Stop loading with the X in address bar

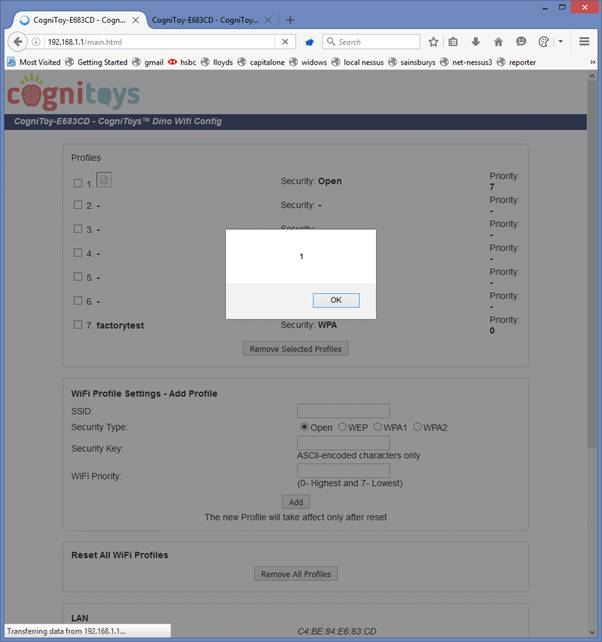tap(285, 42)
